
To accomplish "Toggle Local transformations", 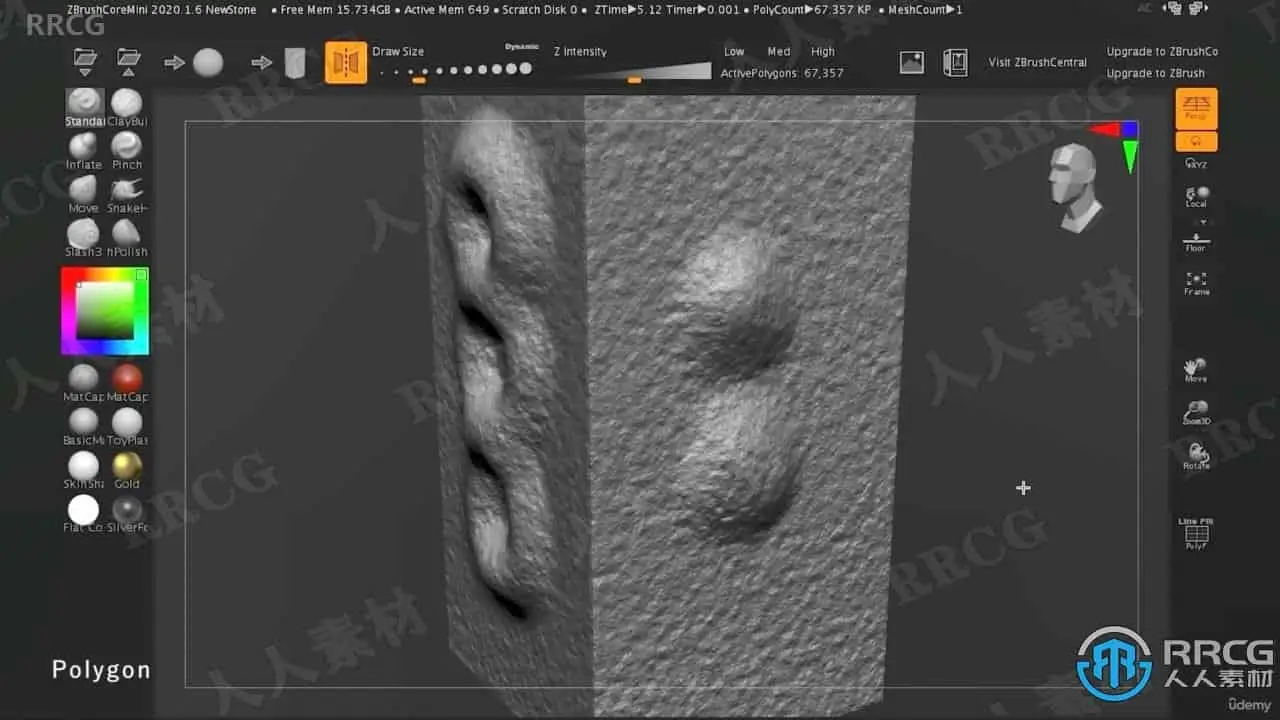I will 1196,196.
